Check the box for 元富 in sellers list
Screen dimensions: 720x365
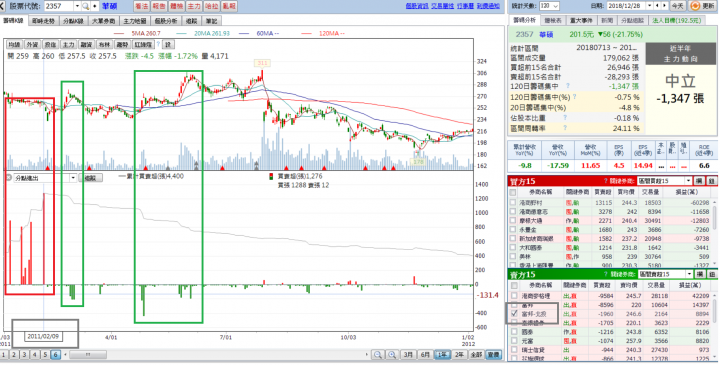(x=514, y=341)
